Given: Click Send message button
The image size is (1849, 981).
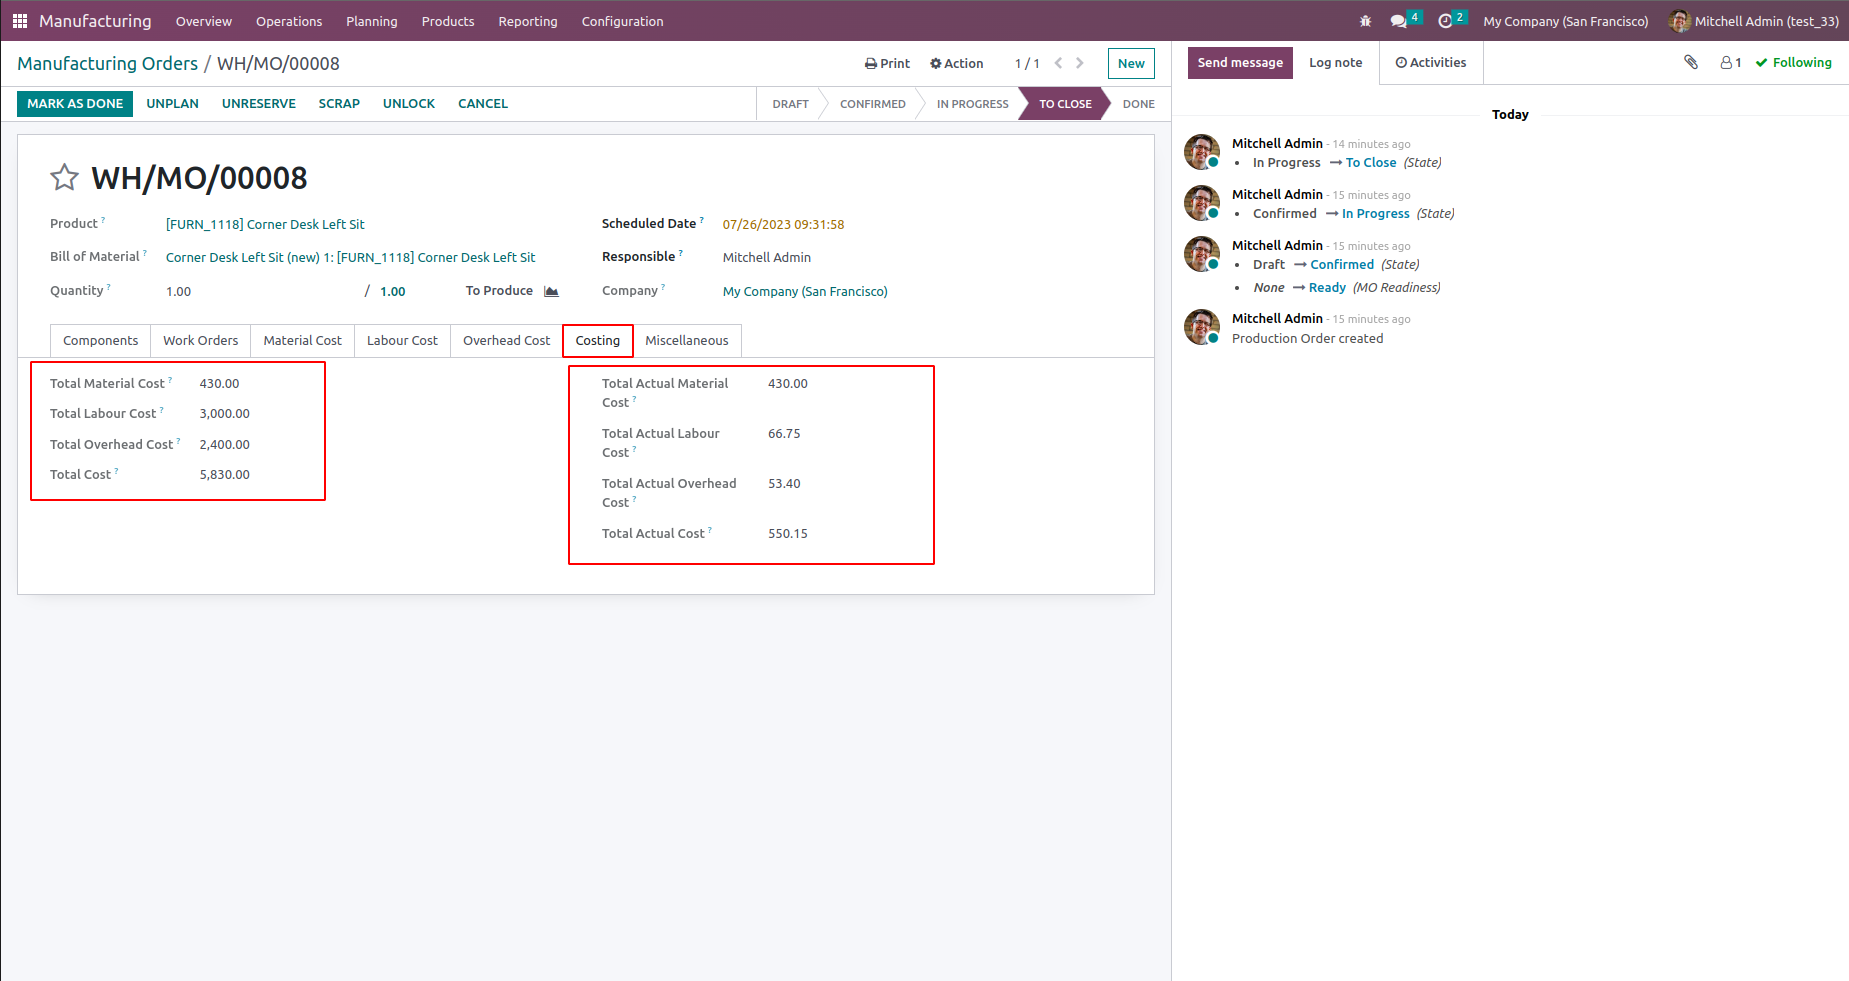Looking at the screenshot, I should click(1240, 62).
